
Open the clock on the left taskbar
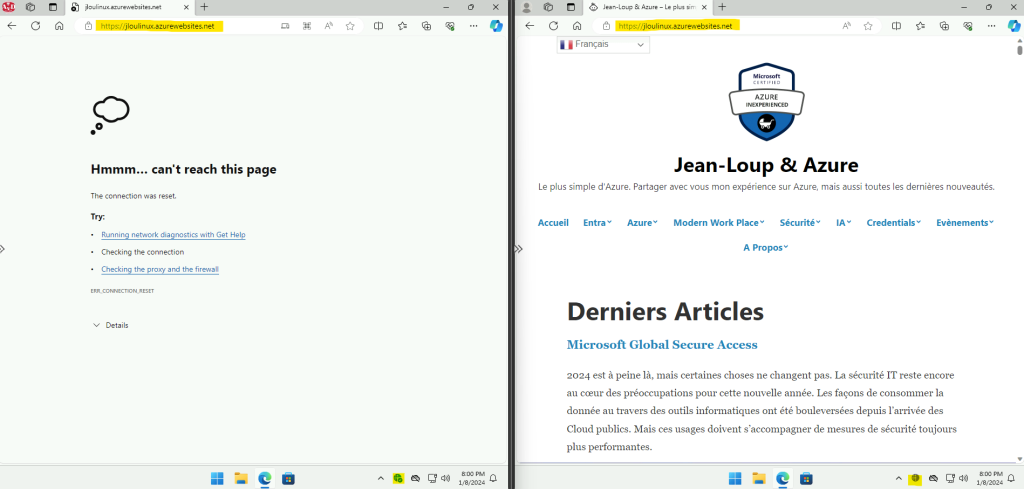[472, 478]
